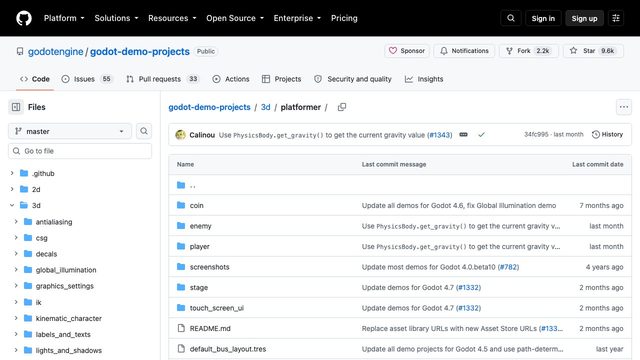Expand the decals folder chevron
This screenshot has height=360, width=640.
click(16, 253)
